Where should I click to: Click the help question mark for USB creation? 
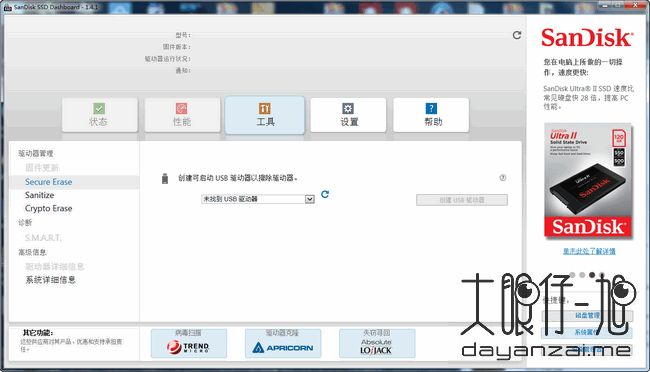click(x=502, y=178)
